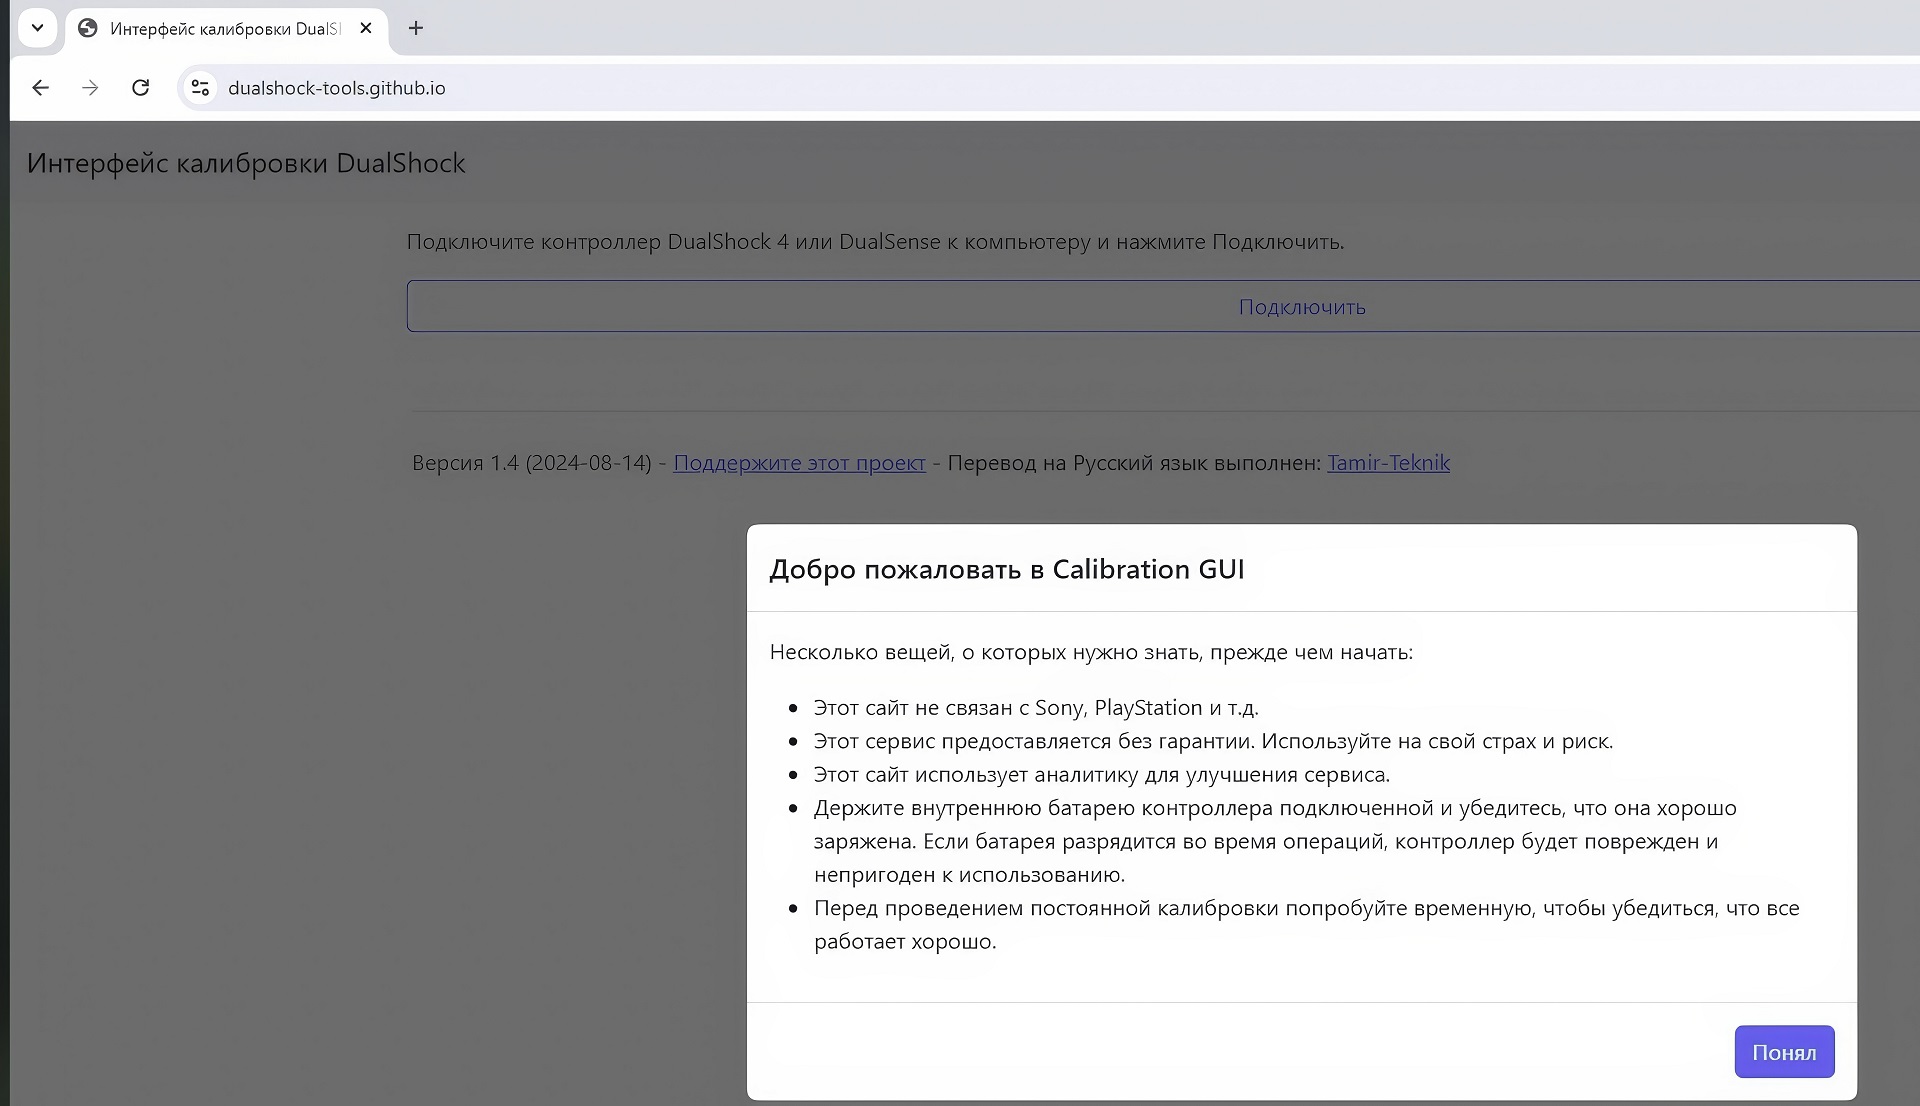The image size is (1920, 1106).
Task: Close the current browser tab
Action: tap(366, 28)
